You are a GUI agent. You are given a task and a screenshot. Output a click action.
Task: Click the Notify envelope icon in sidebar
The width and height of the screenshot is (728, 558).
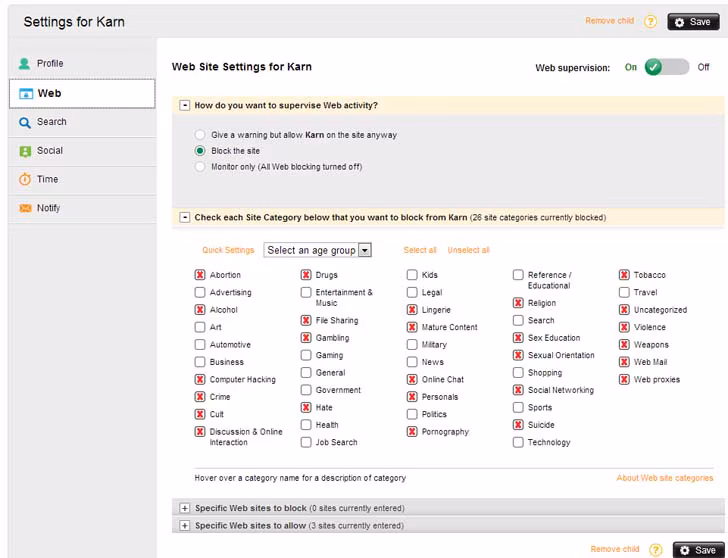click(x=25, y=209)
